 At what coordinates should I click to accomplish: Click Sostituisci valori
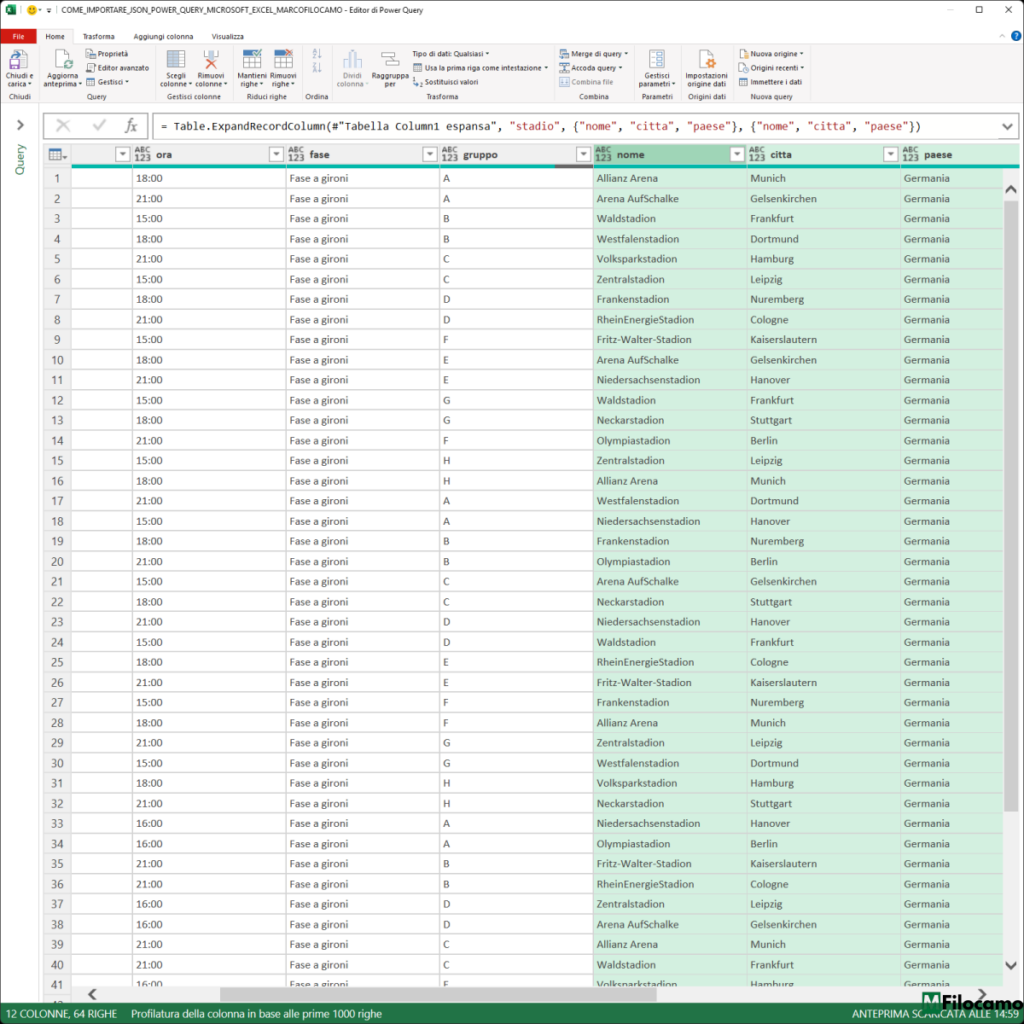445,82
